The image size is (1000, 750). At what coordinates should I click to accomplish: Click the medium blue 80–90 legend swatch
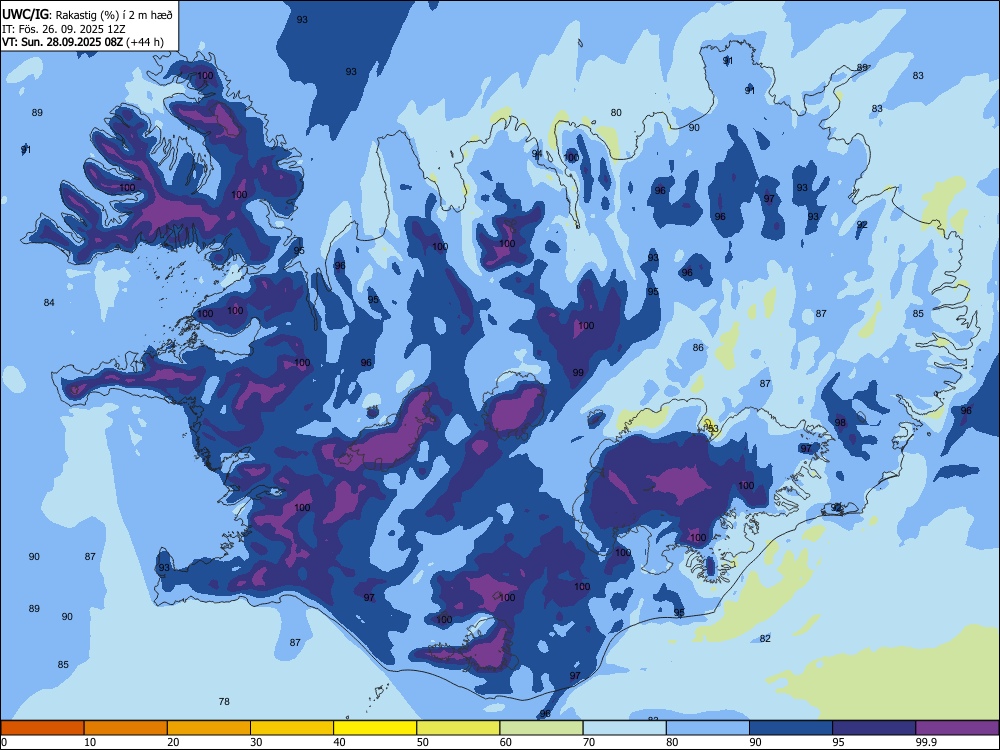tap(708, 728)
